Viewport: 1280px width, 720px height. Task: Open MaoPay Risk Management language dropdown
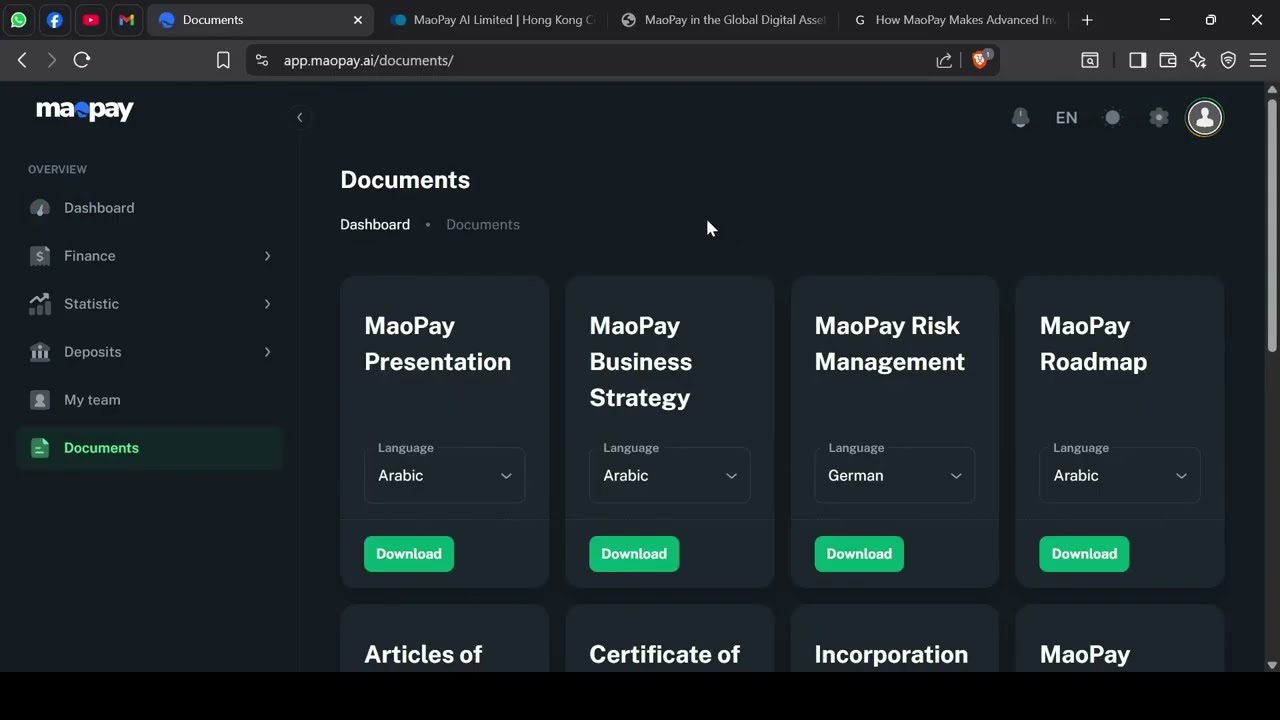click(894, 476)
